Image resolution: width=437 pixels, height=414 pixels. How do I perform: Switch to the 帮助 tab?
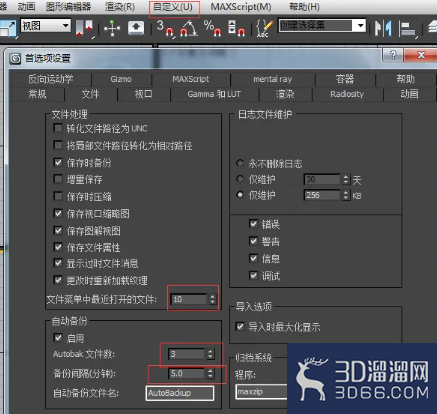click(406, 79)
